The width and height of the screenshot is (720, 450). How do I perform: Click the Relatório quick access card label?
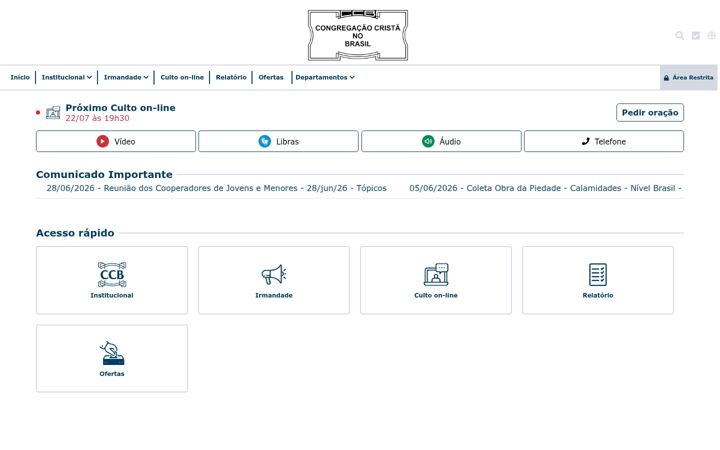pos(598,295)
